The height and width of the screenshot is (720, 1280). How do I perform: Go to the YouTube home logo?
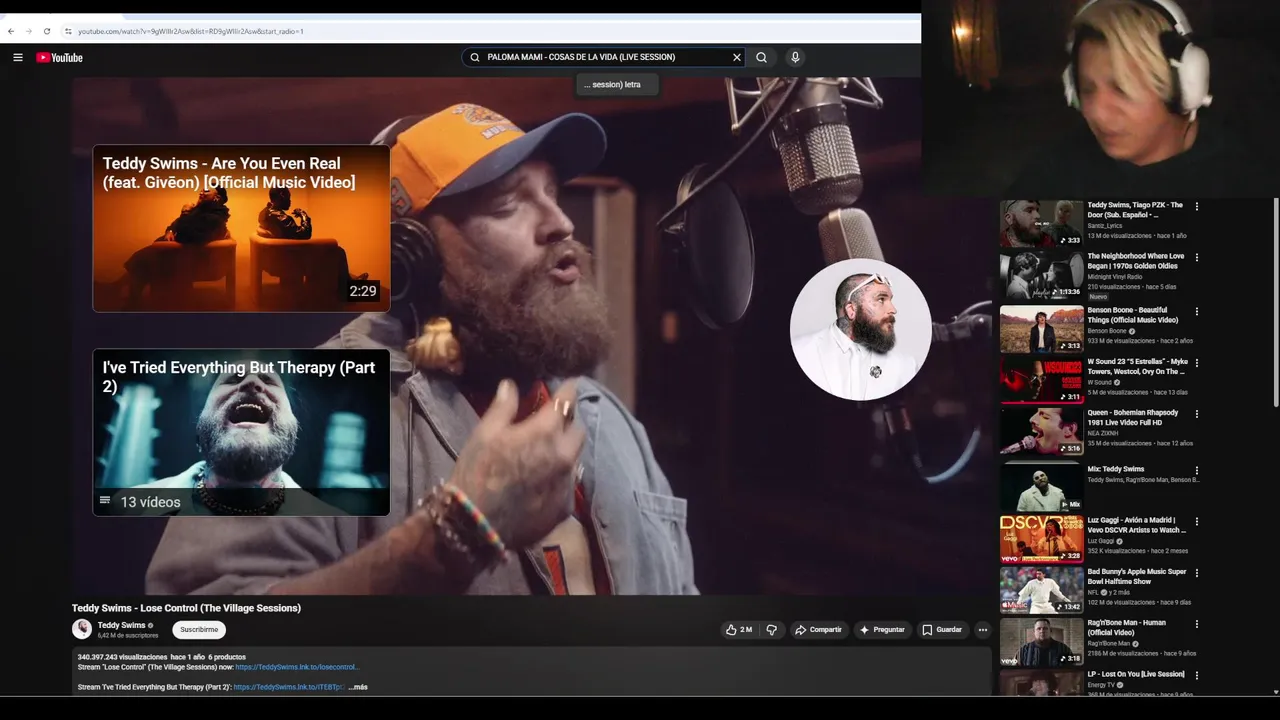click(59, 58)
